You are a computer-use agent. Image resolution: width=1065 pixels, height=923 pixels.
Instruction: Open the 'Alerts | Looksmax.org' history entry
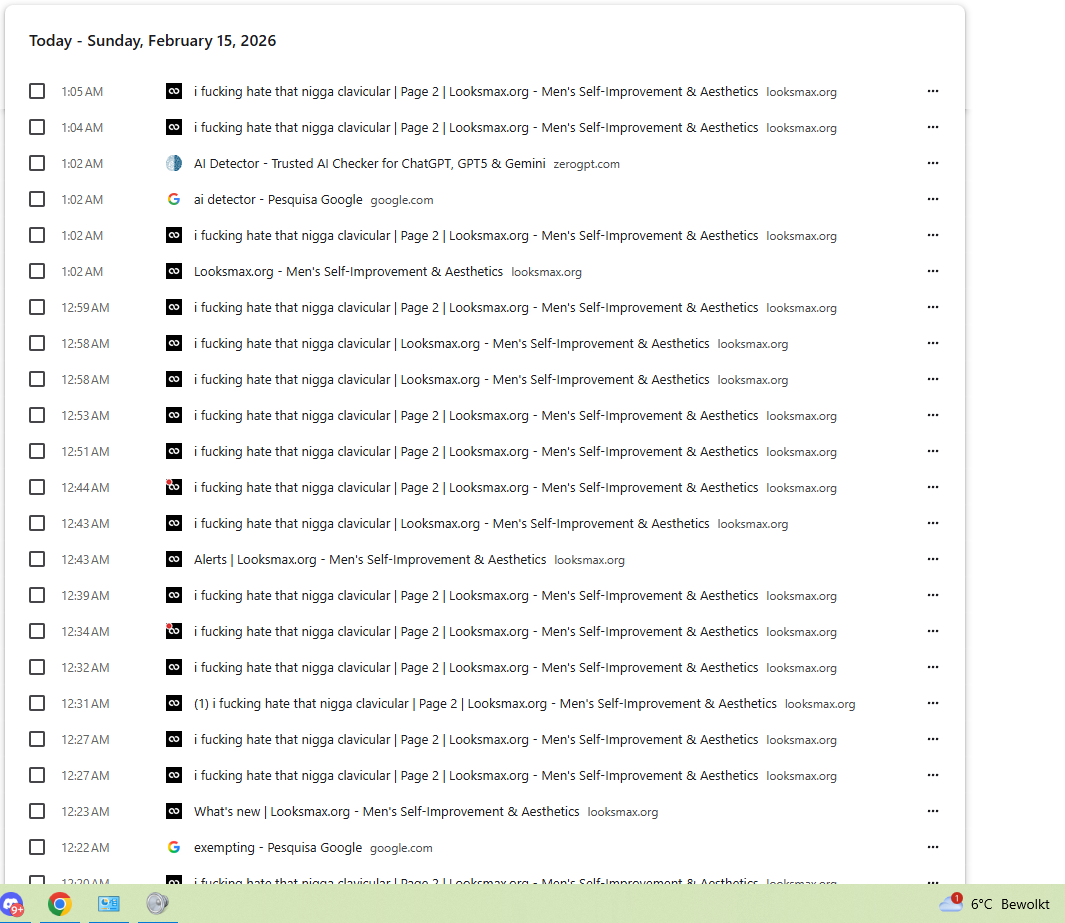[x=369, y=560]
